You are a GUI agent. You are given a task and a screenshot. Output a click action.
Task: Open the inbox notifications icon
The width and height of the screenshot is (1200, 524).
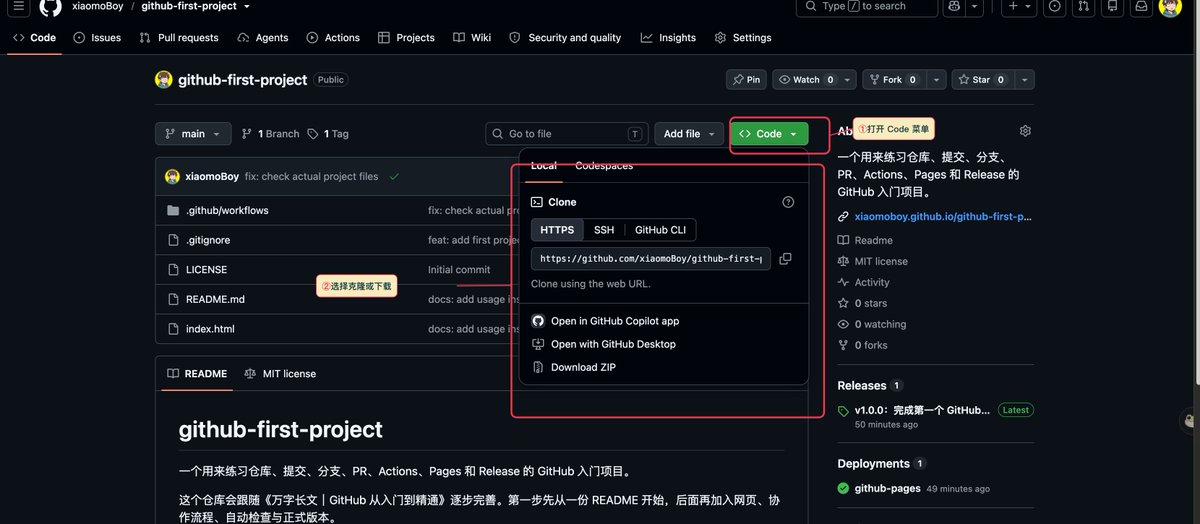tap(1141, 6)
